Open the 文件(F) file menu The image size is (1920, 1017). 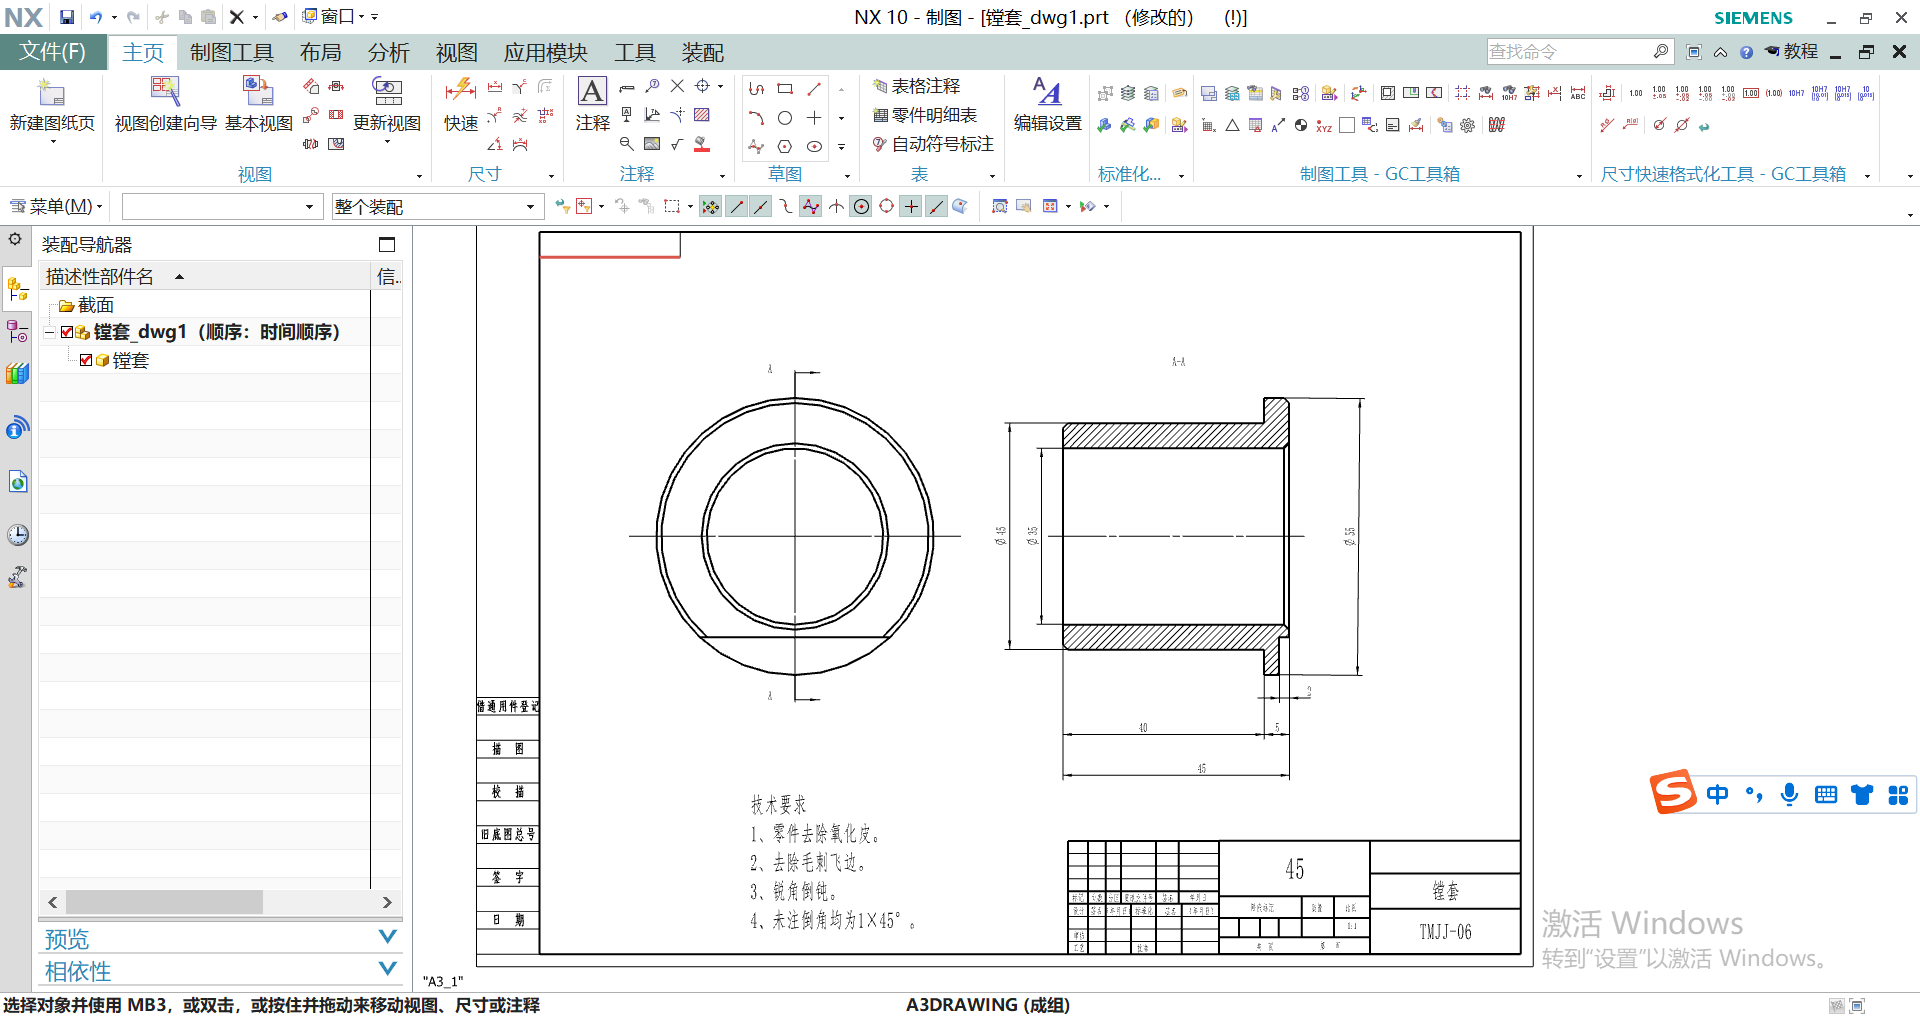click(53, 52)
